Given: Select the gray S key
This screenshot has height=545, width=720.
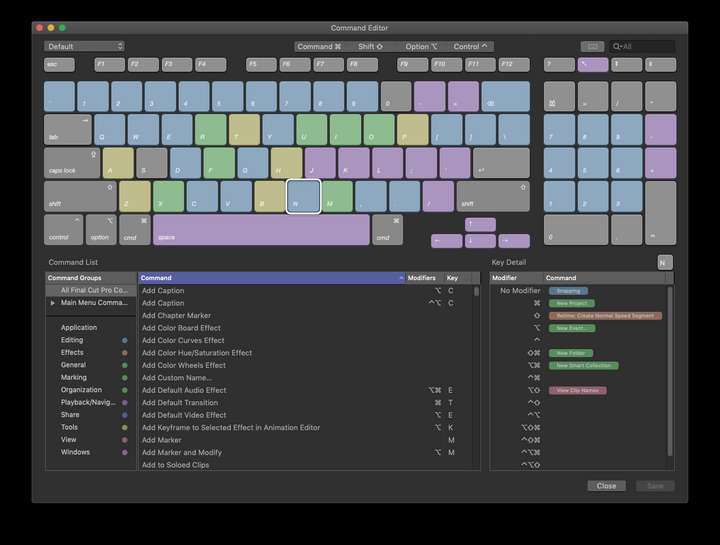Looking at the screenshot, I should tap(152, 163).
